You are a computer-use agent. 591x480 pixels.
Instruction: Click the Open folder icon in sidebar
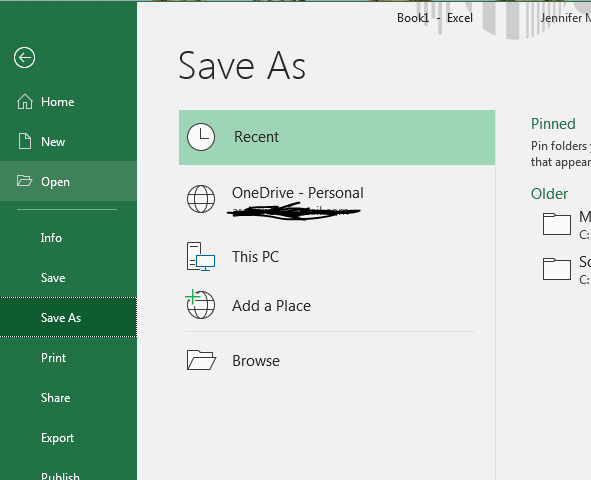[x=24, y=181]
